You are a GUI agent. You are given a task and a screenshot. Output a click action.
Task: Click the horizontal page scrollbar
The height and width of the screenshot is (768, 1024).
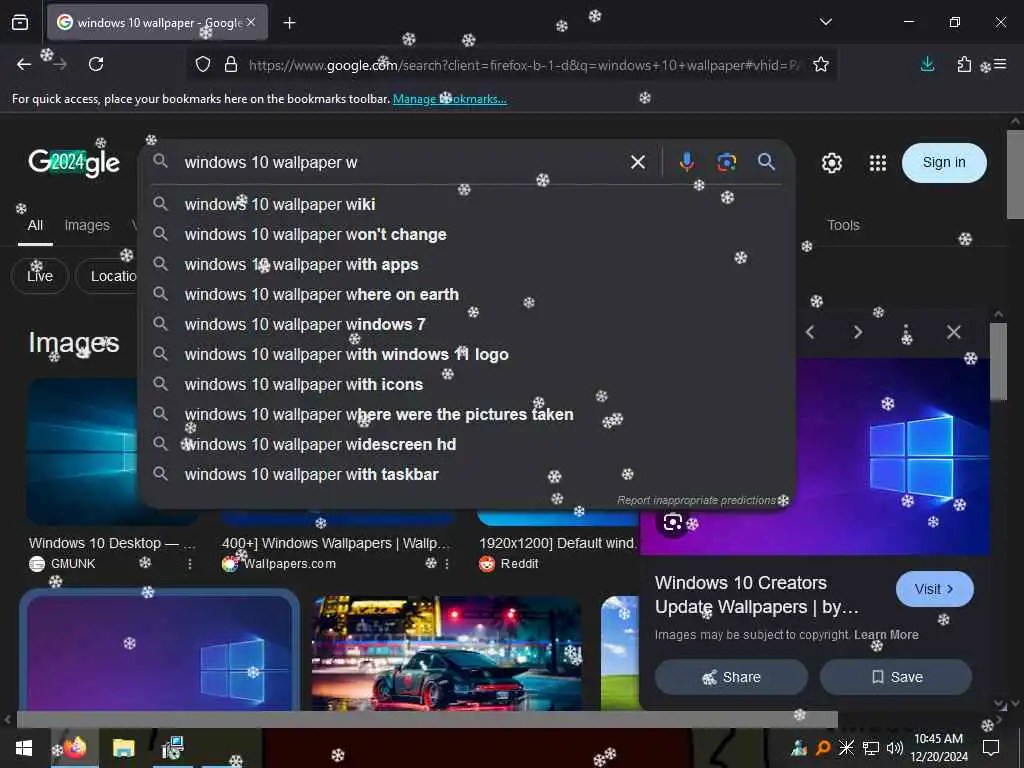coord(427,719)
